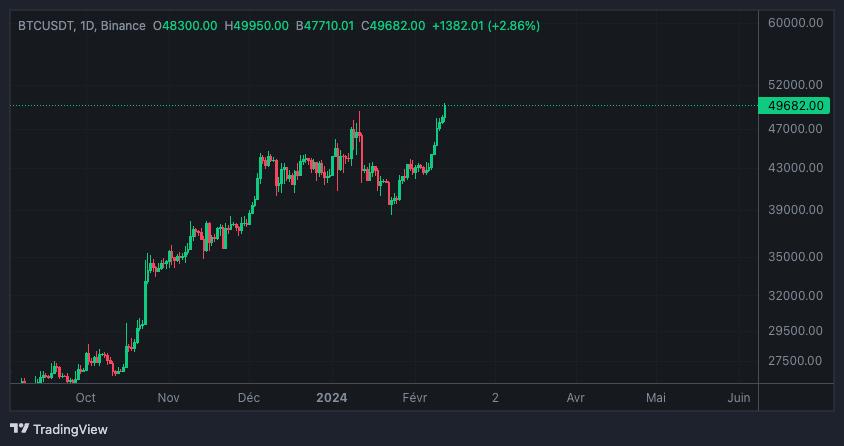
Task: Click the open value O48300.00
Action: 185,26
